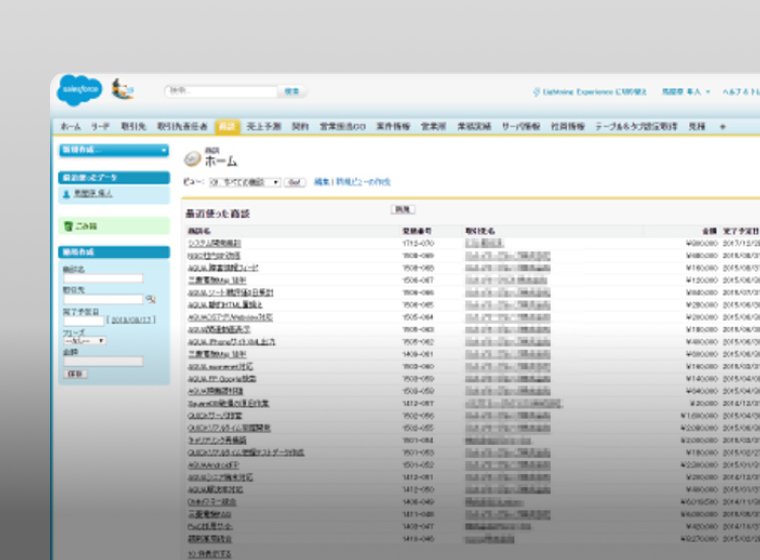Click the 新規 button above the opportunities list
Screen dimensions: 760x560
(403, 209)
